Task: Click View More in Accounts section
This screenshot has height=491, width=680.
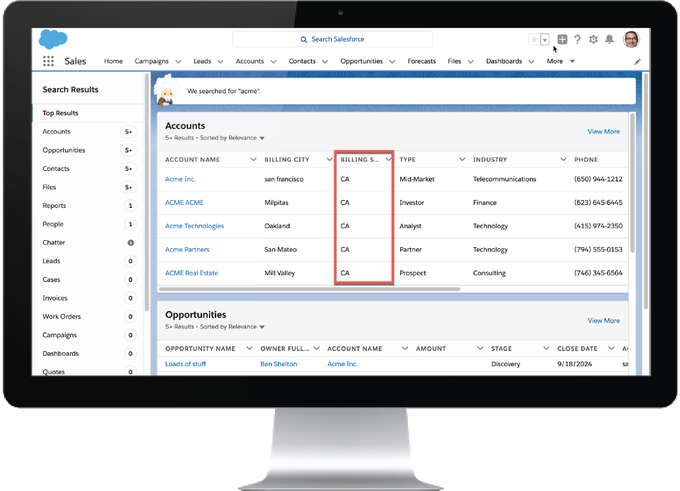Action: [603, 131]
